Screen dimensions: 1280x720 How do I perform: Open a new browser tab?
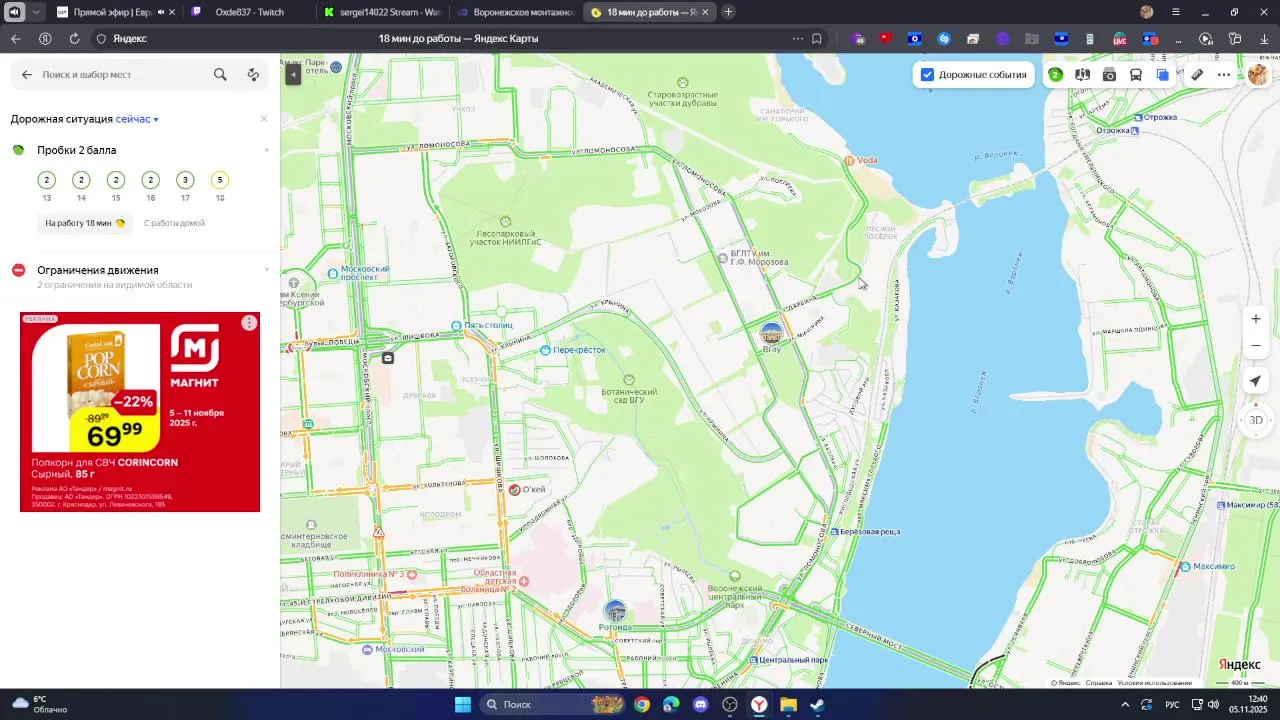(x=728, y=12)
